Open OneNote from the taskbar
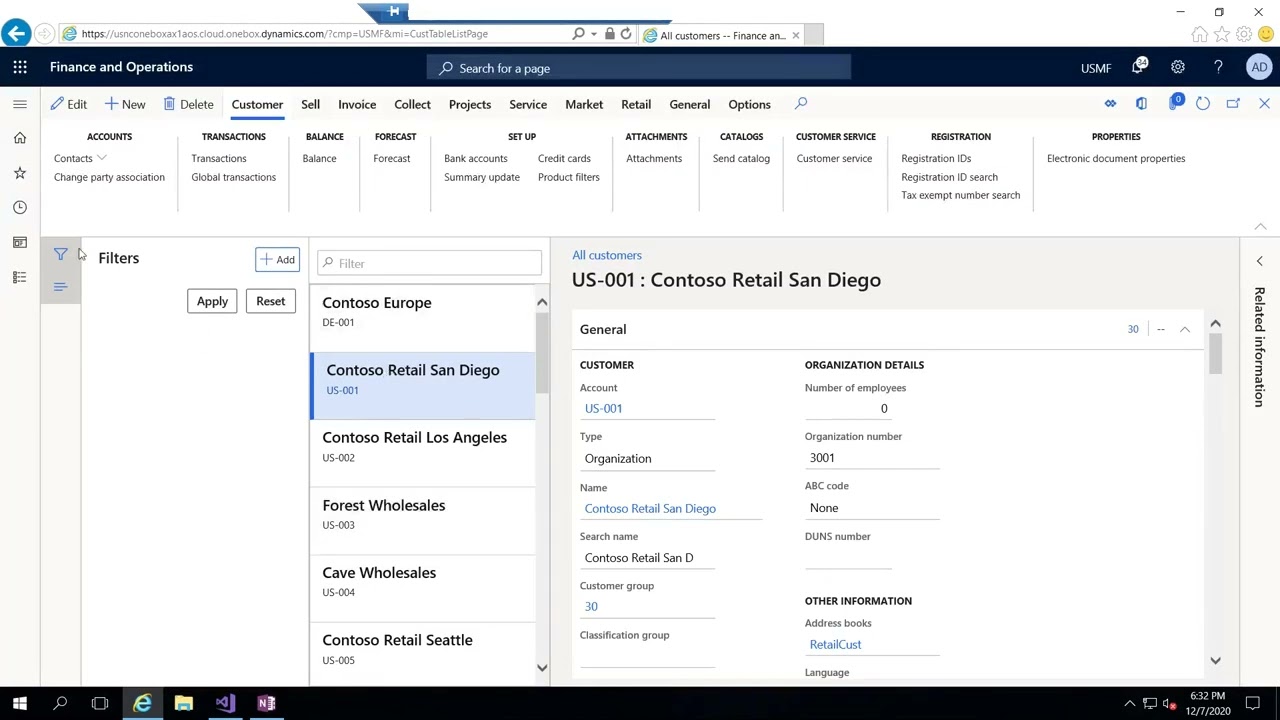 tap(266, 703)
